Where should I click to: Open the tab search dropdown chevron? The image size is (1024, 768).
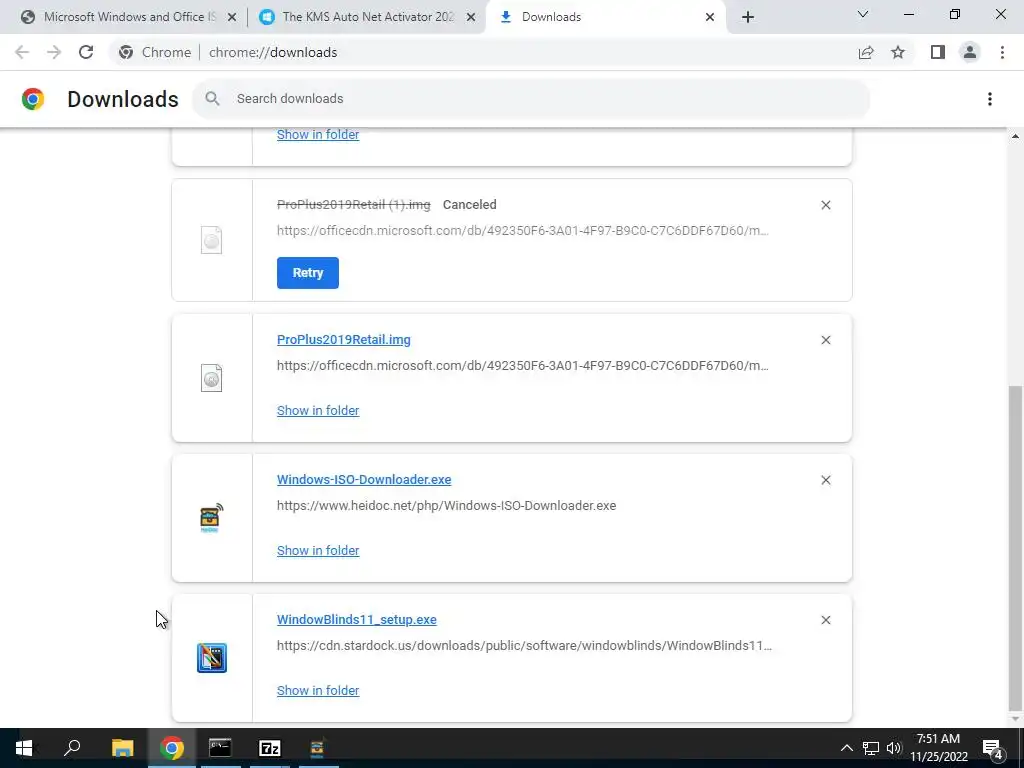pos(863,14)
